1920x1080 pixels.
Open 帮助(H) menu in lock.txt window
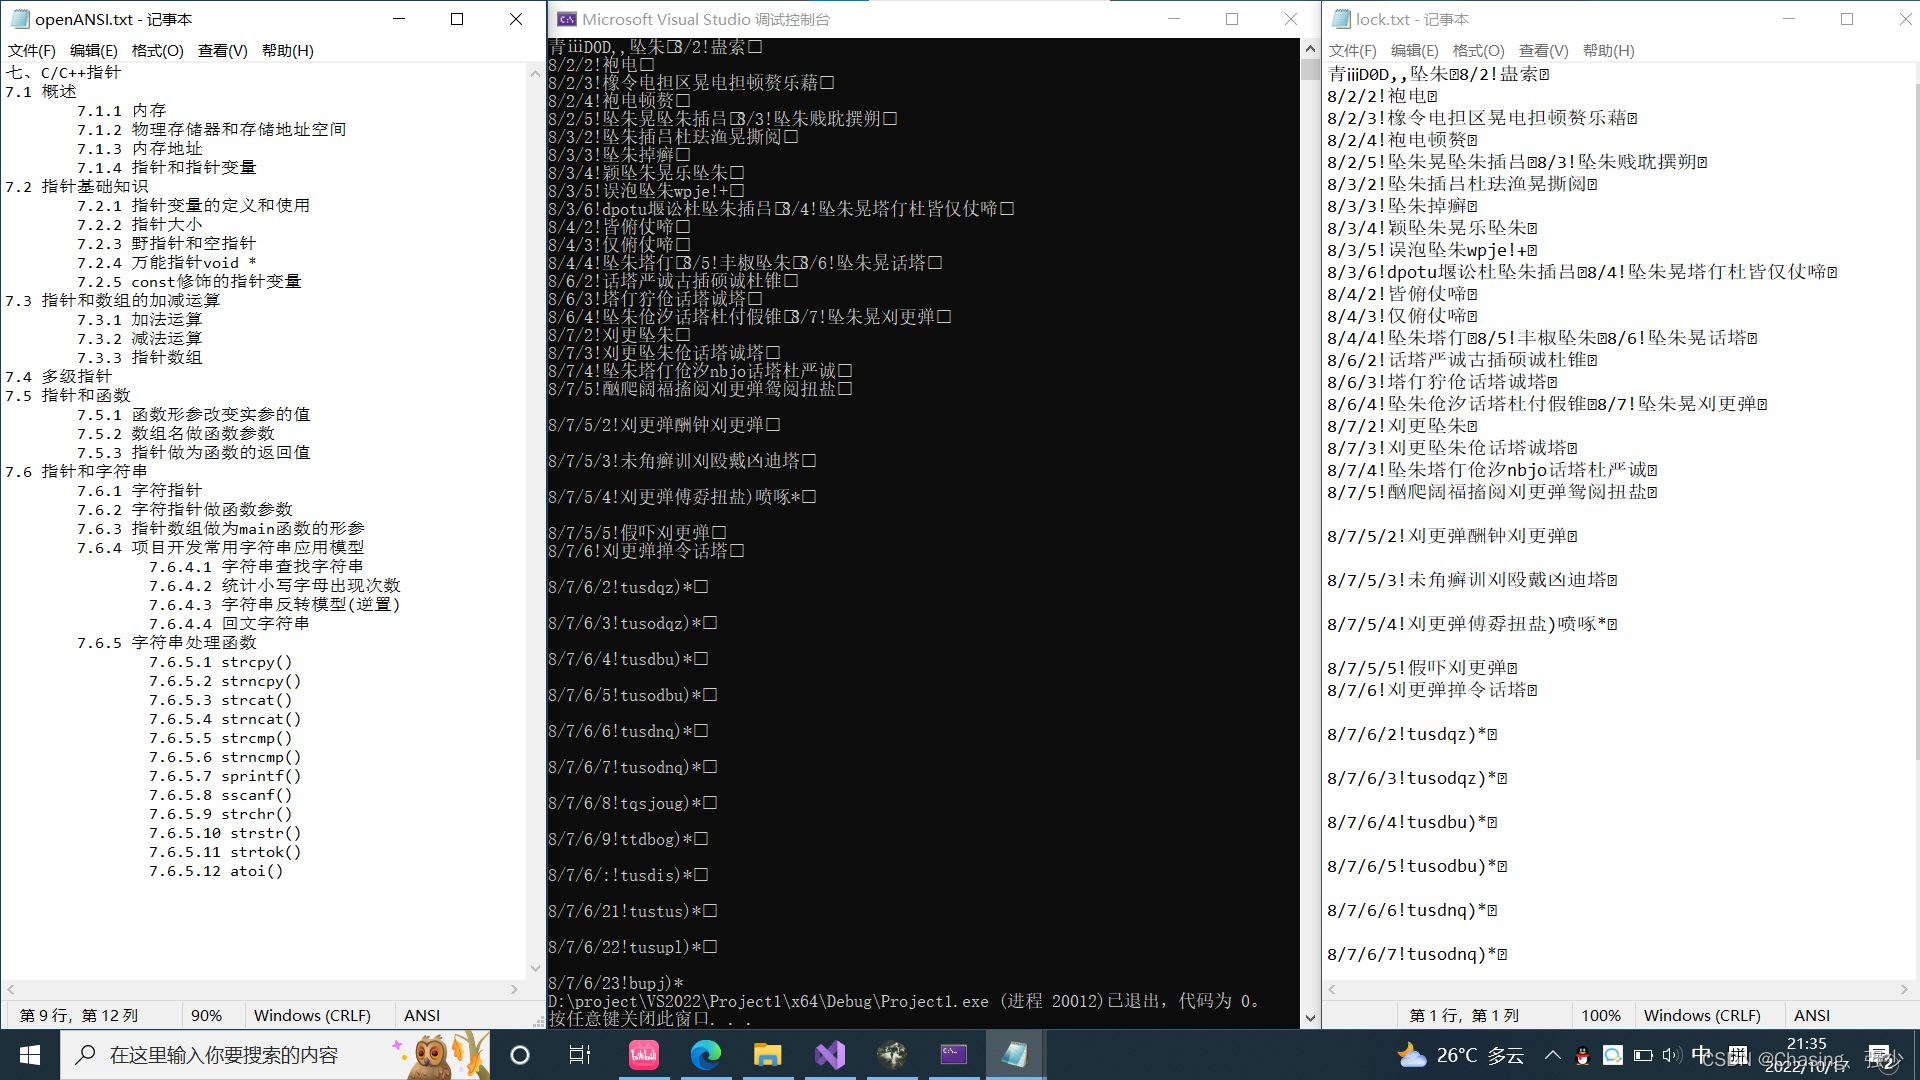(1608, 50)
